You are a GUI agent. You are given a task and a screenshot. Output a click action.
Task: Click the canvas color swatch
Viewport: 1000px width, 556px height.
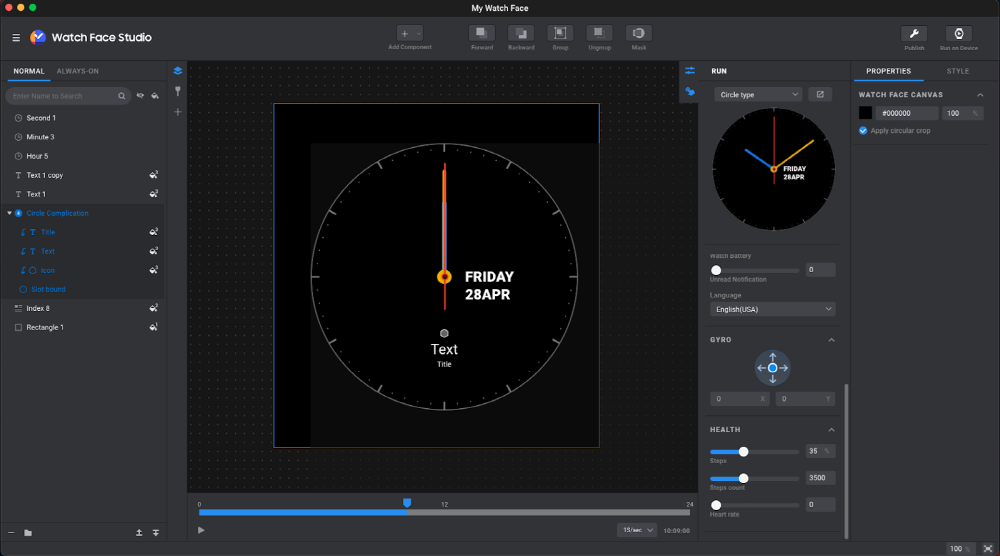[865, 113]
